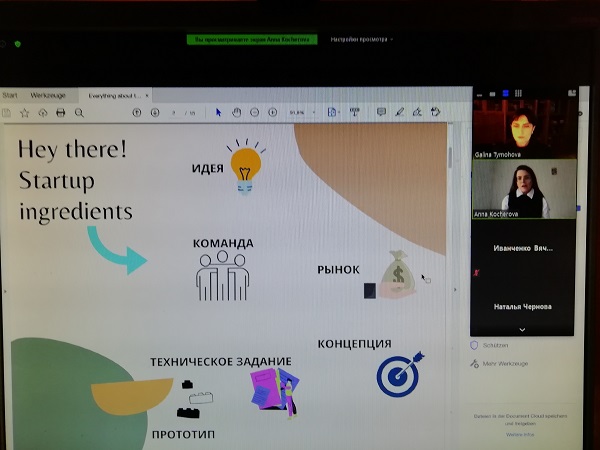Click the zoom in plus icon
This screenshot has width=600, height=450.
tap(272, 112)
